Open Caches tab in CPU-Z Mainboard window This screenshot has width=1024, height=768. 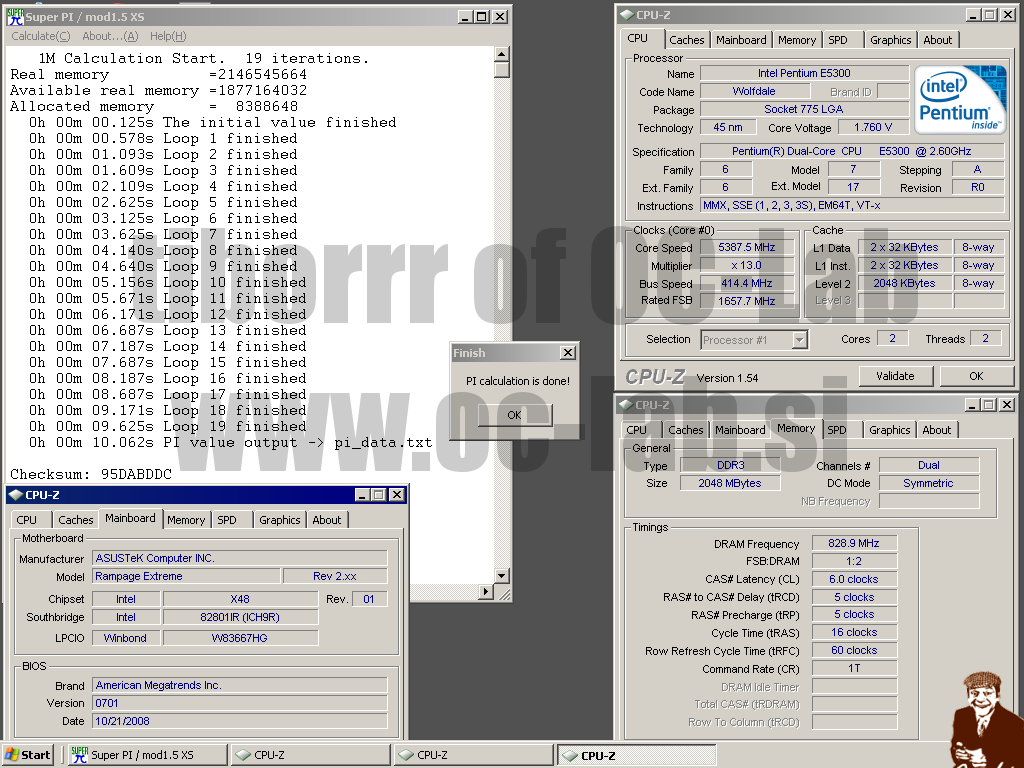[76, 520]
